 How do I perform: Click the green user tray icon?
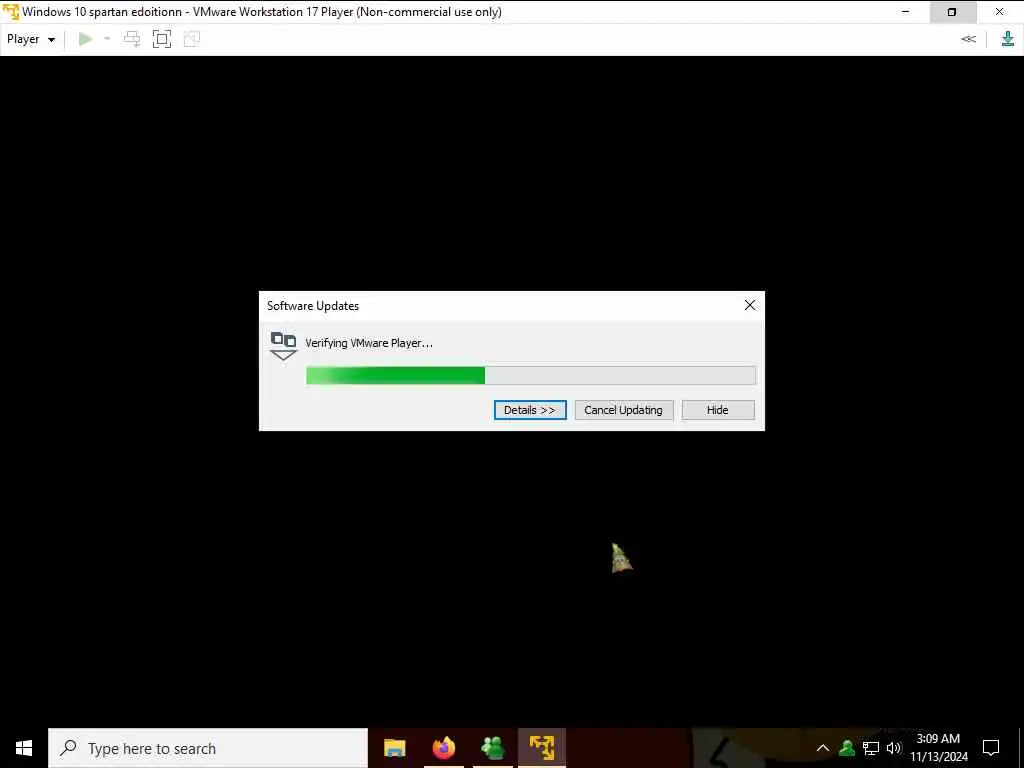pos(847,748)
